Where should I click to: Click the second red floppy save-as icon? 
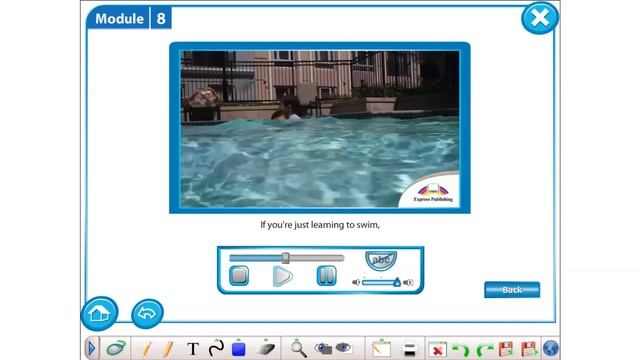(529, 349)
